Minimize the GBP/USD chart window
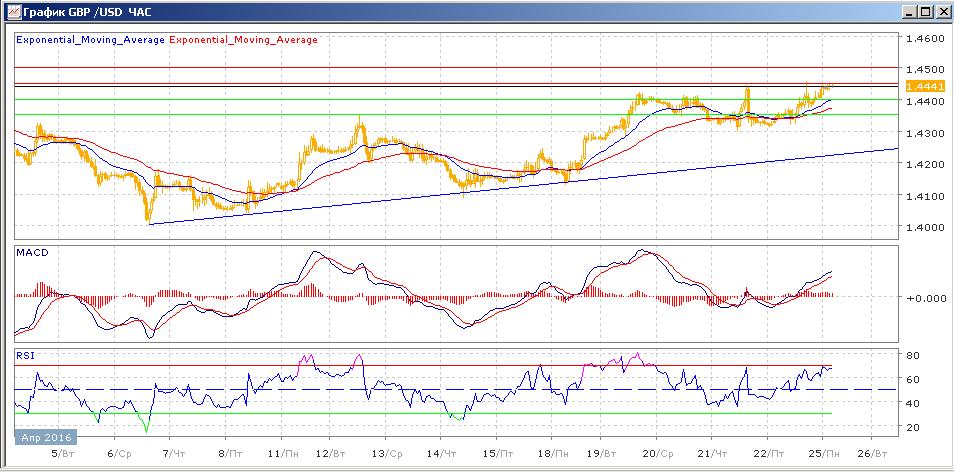The width and height of the screenshot is (954, 472). tap(910, 12)
